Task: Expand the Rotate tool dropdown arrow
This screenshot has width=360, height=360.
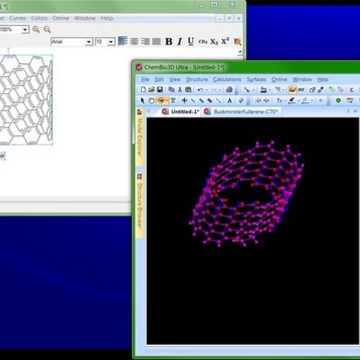Action: [166, 100]
